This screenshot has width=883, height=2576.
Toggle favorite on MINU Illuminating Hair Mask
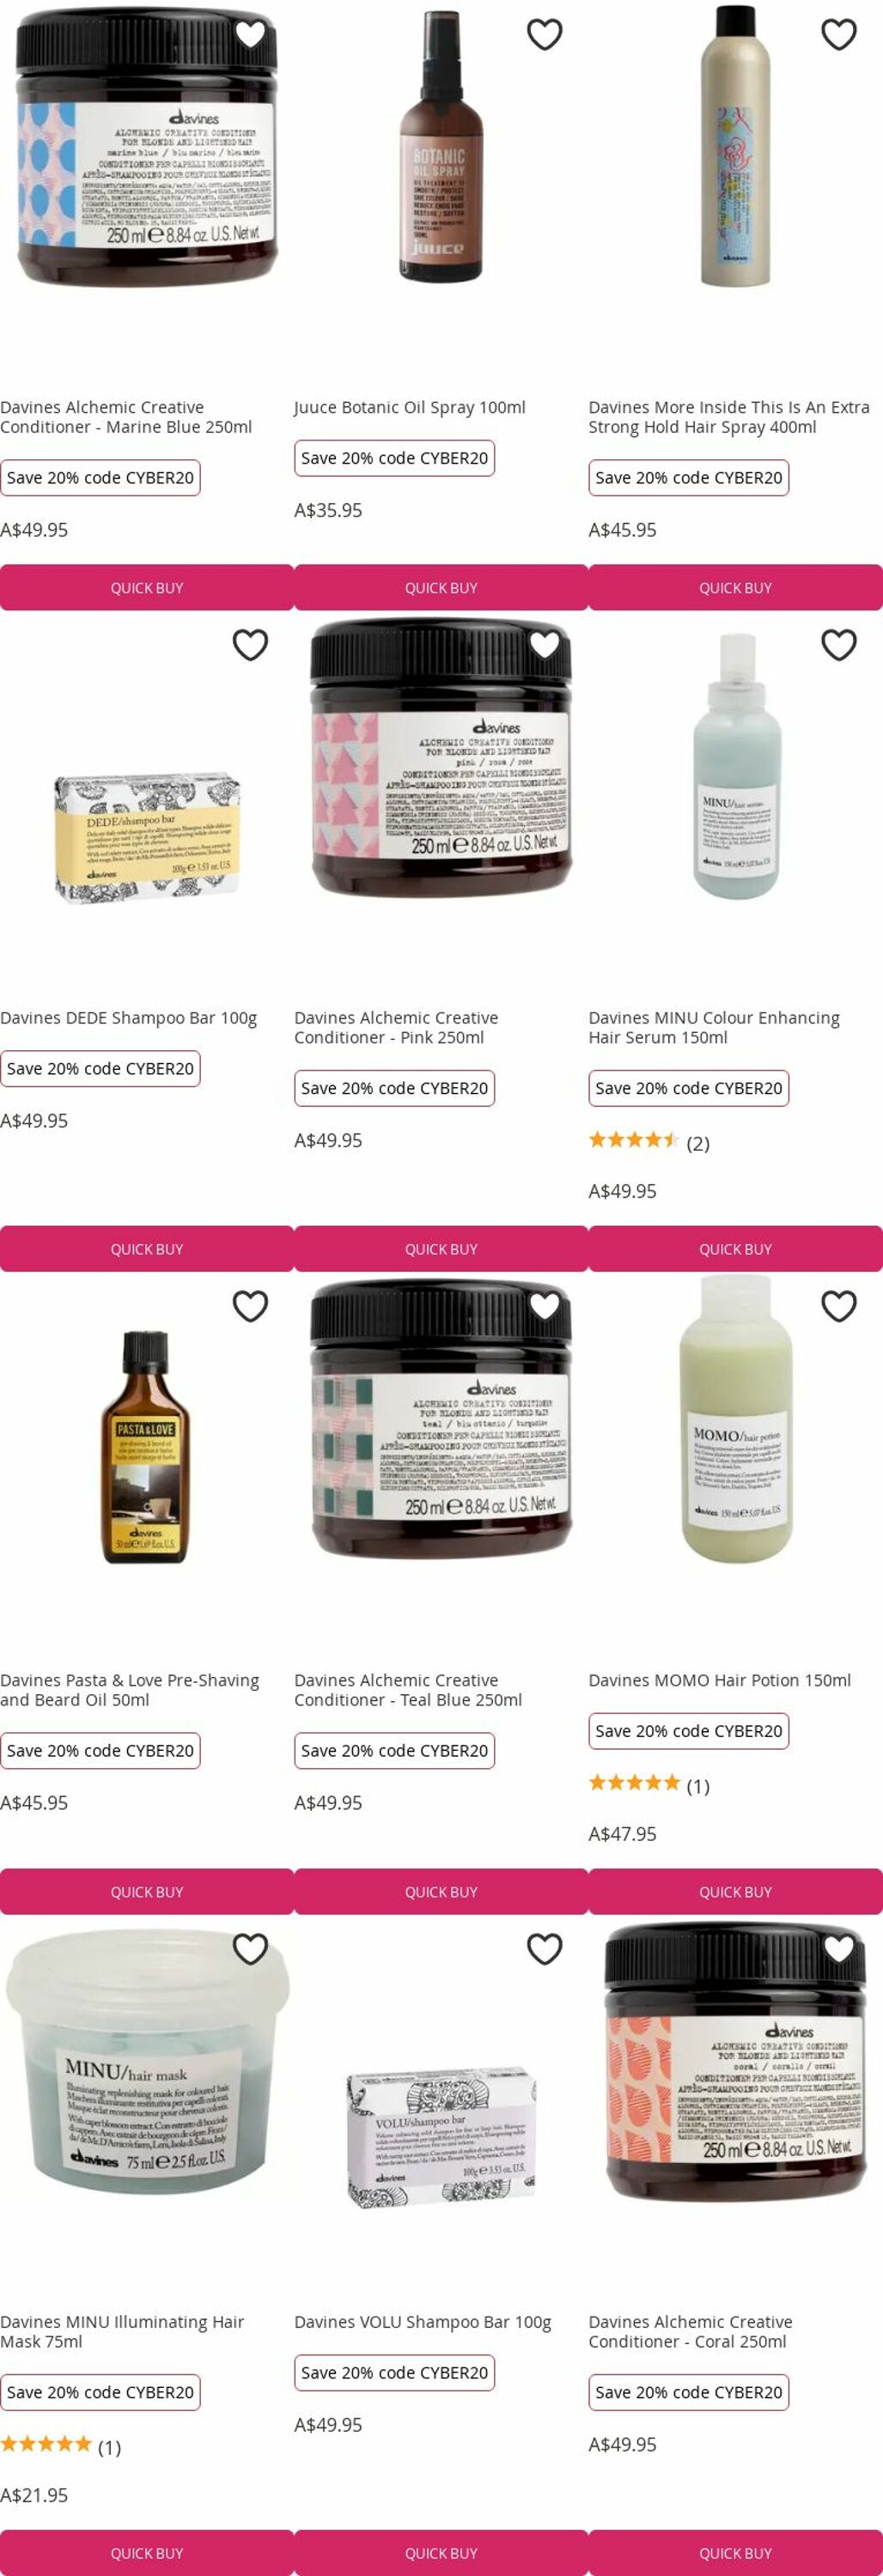pos(250,1948)
